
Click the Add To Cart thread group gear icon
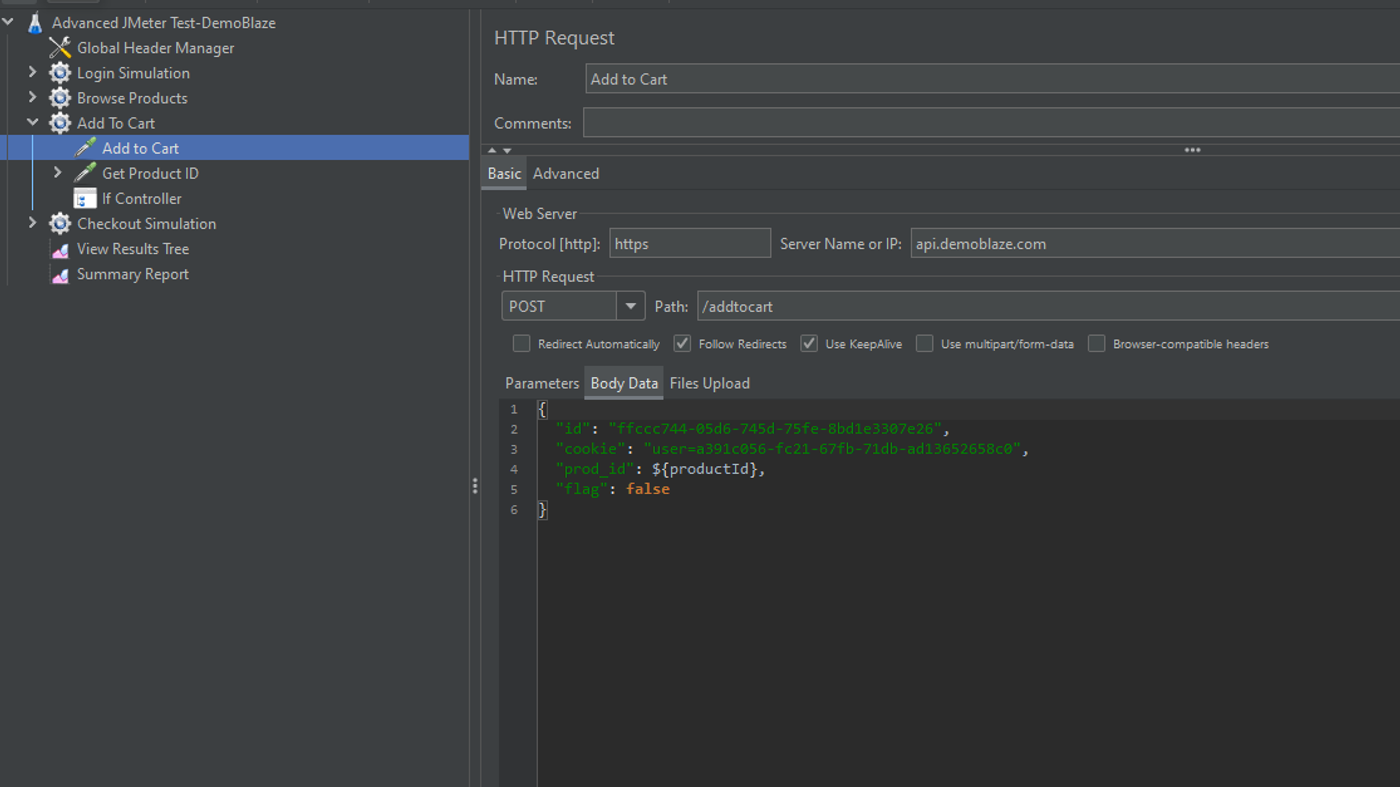pyautogui.click(x=60, y=123)
